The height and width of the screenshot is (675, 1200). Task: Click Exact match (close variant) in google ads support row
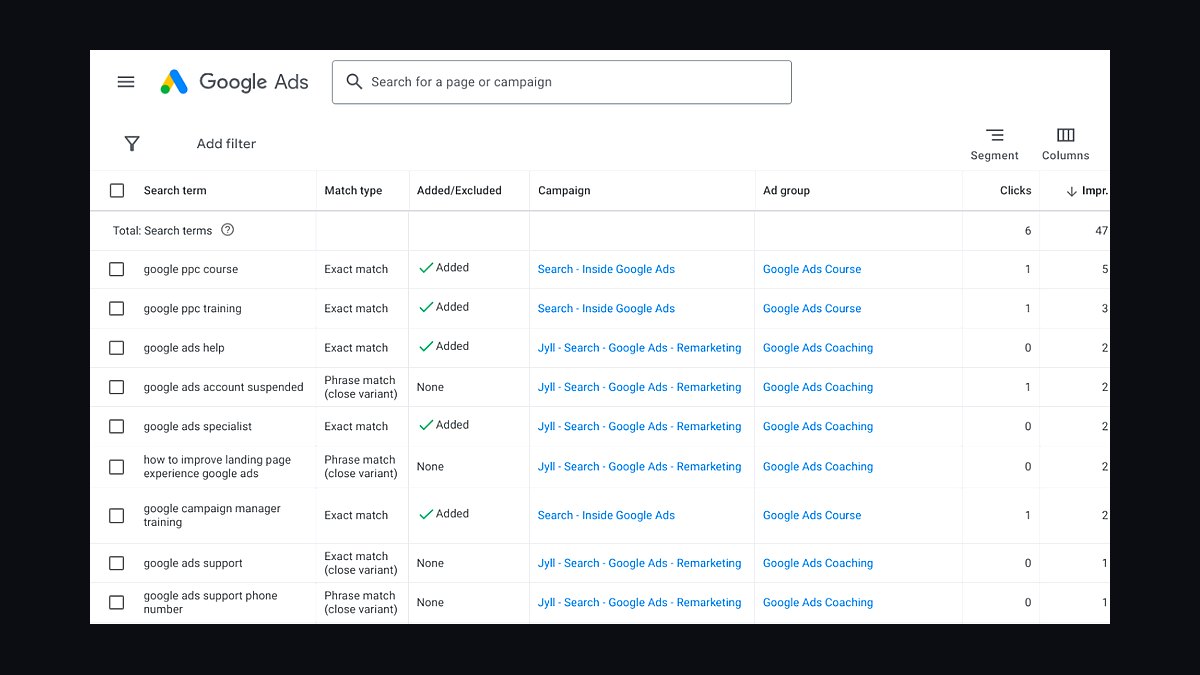(361, 563)
